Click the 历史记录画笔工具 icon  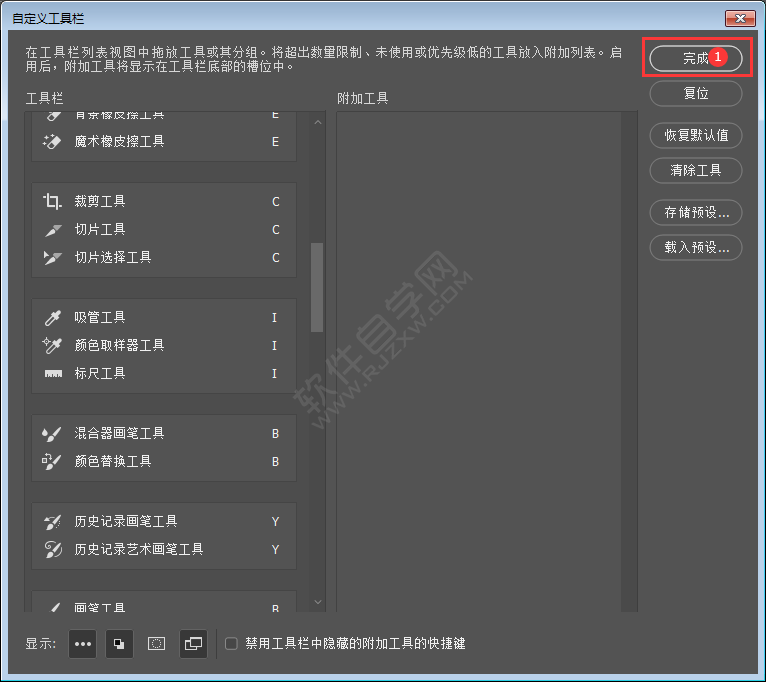point(53,522)
